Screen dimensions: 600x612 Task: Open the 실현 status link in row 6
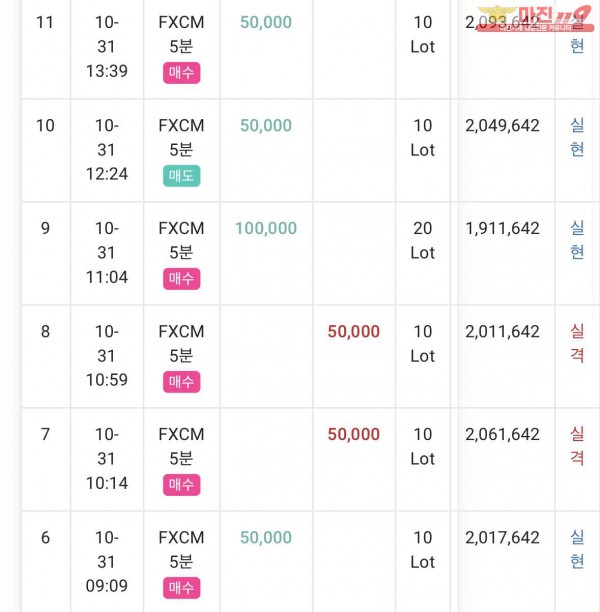point(577,549)
